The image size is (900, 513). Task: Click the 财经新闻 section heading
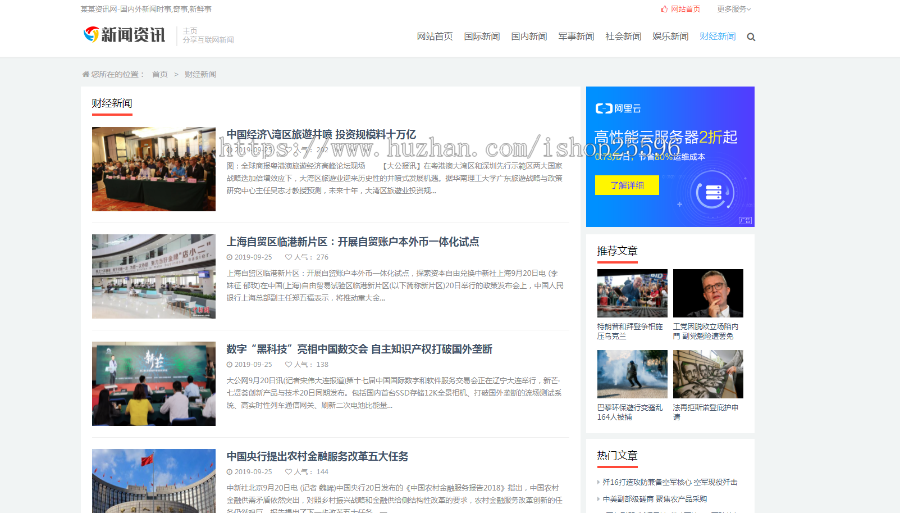tap(112, 103)
